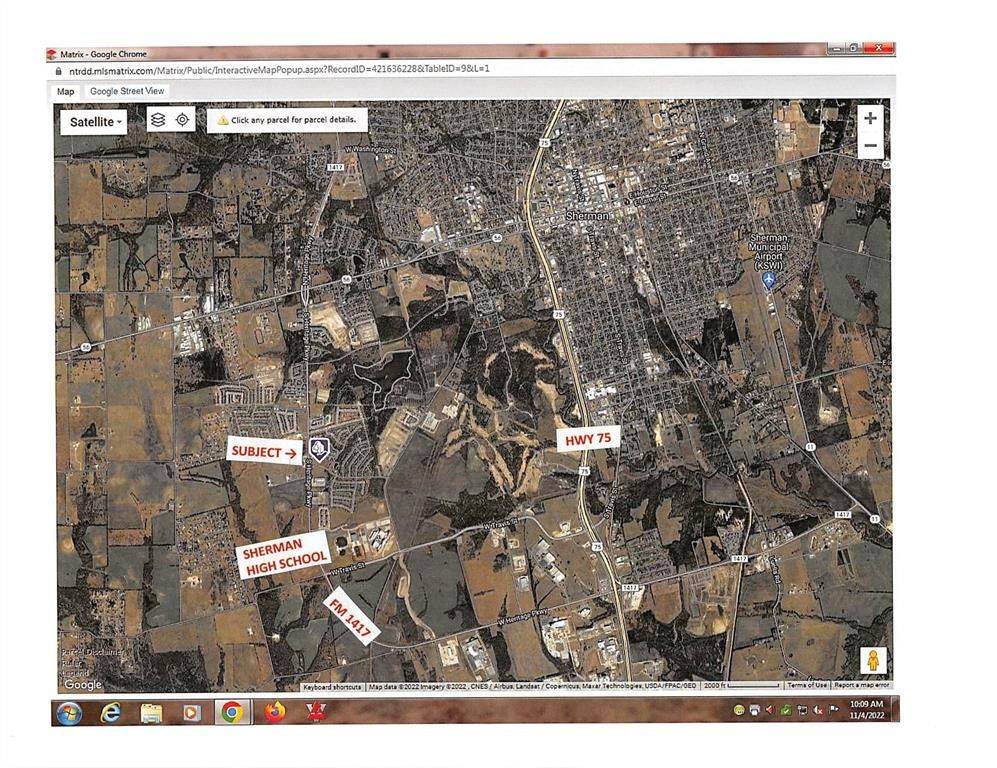The height and width of the screenshot is (768, 997).
Task: Zoom out with the minus button
Action: [x=870, y=146]
